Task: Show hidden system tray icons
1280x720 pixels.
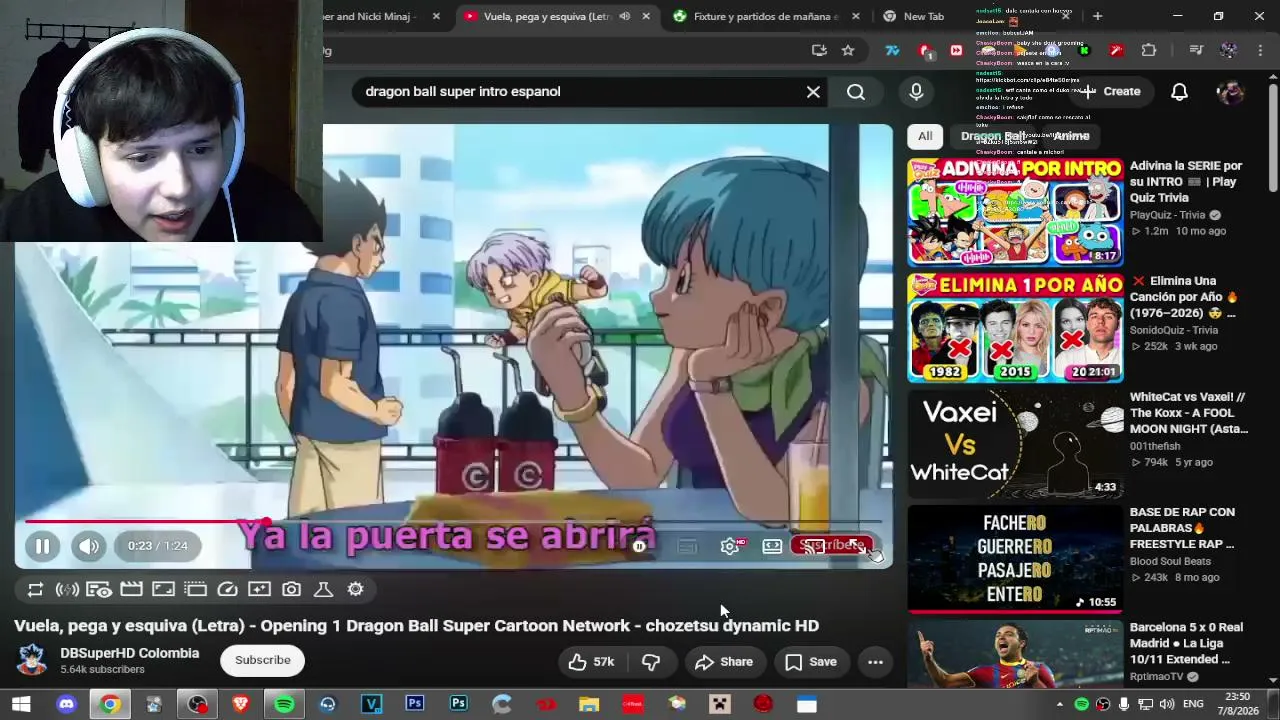Action: 1060,704
